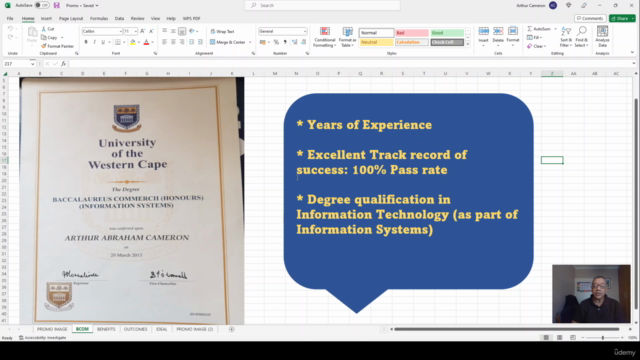Click the Share button

click(x=622, y=18)
